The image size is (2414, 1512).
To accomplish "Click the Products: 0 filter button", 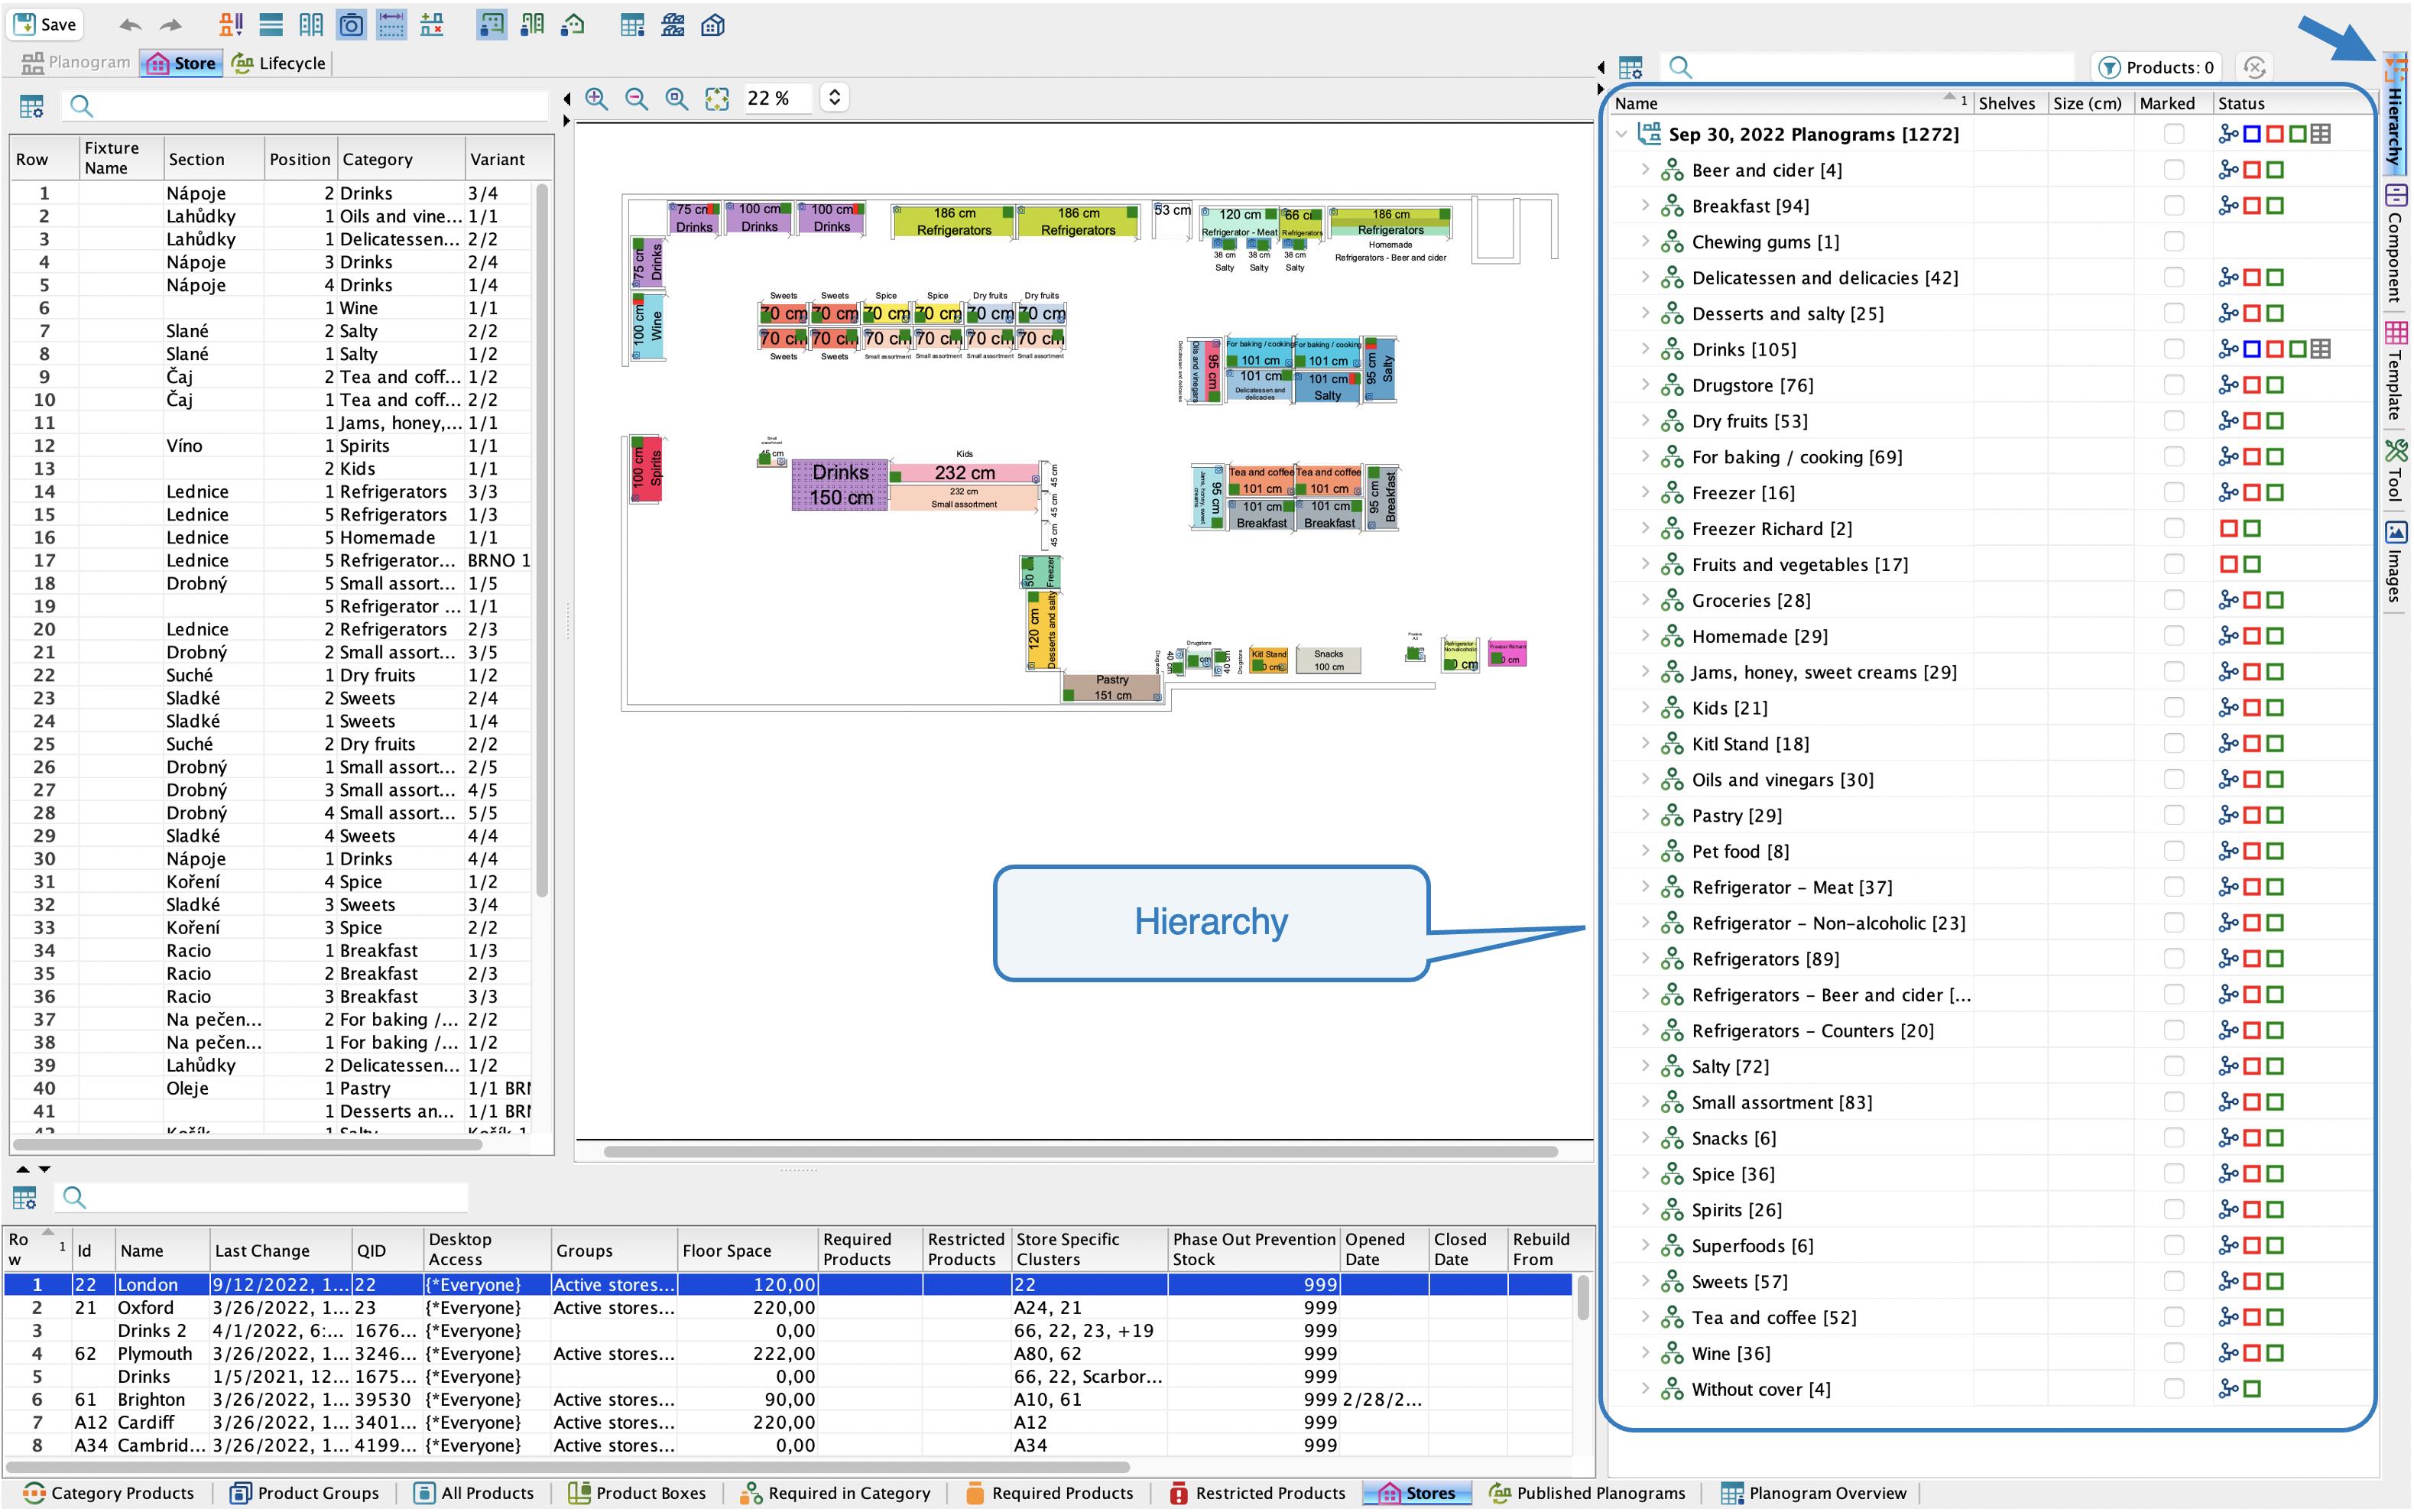I will (2156, 67).
